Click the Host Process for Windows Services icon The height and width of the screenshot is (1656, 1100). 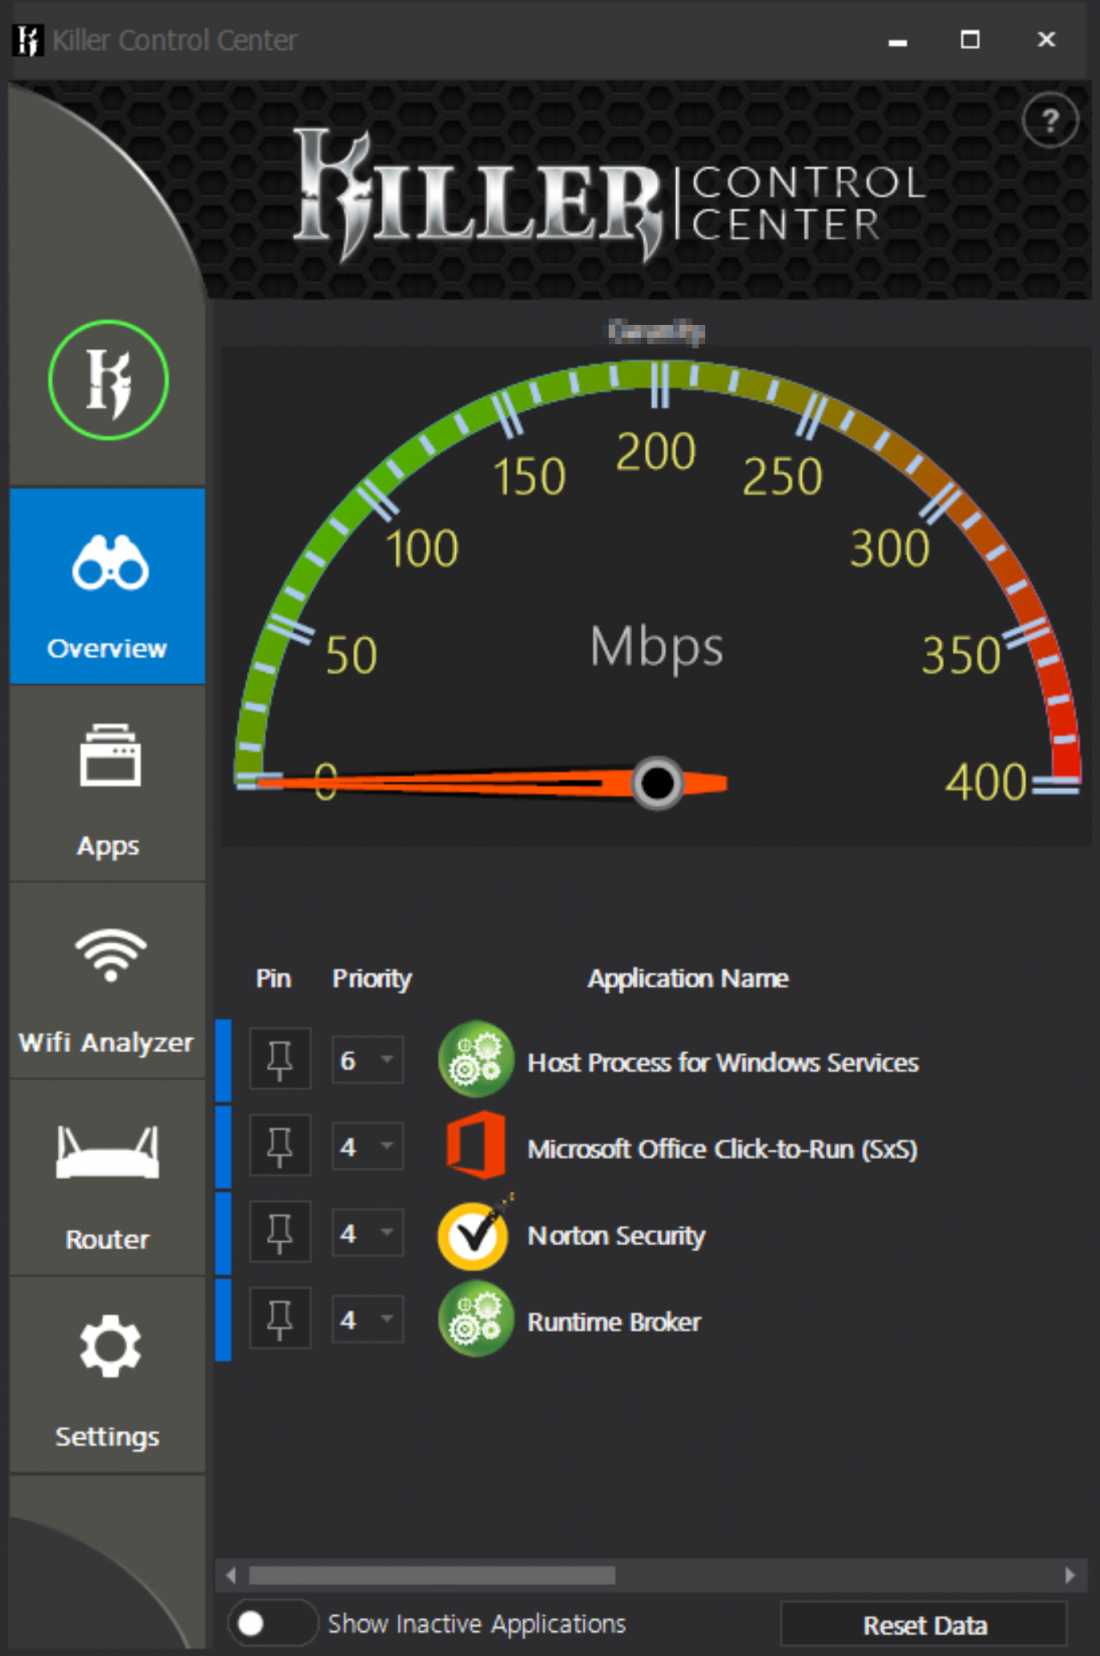476,1060
